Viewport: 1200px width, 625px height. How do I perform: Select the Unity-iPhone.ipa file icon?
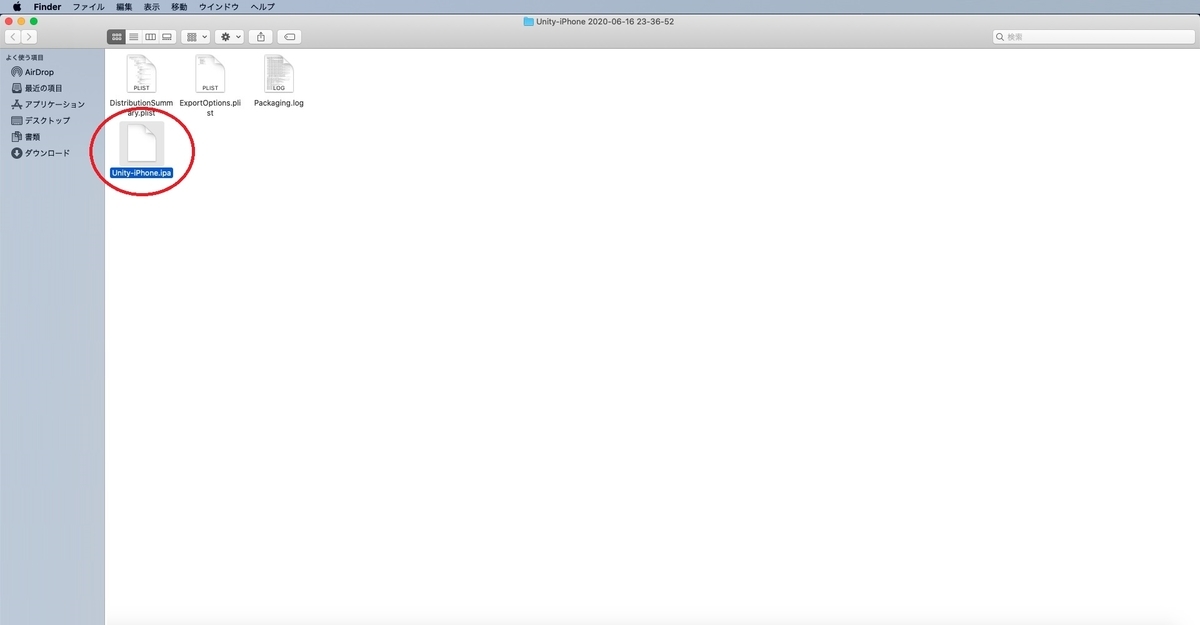pyautogui.click(x=141, y=143)
